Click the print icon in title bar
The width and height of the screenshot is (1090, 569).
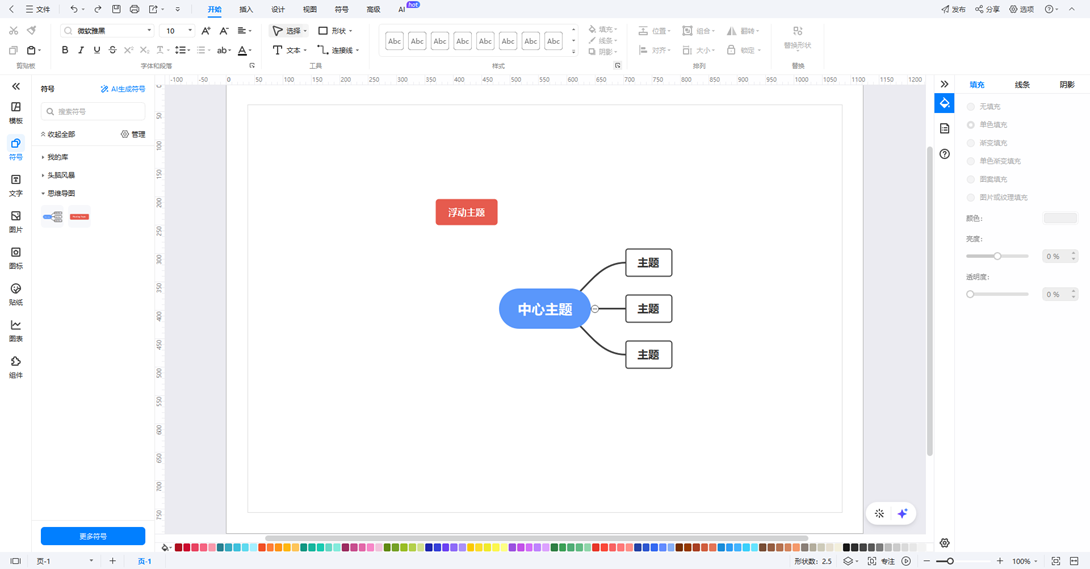tap(134, 9)
